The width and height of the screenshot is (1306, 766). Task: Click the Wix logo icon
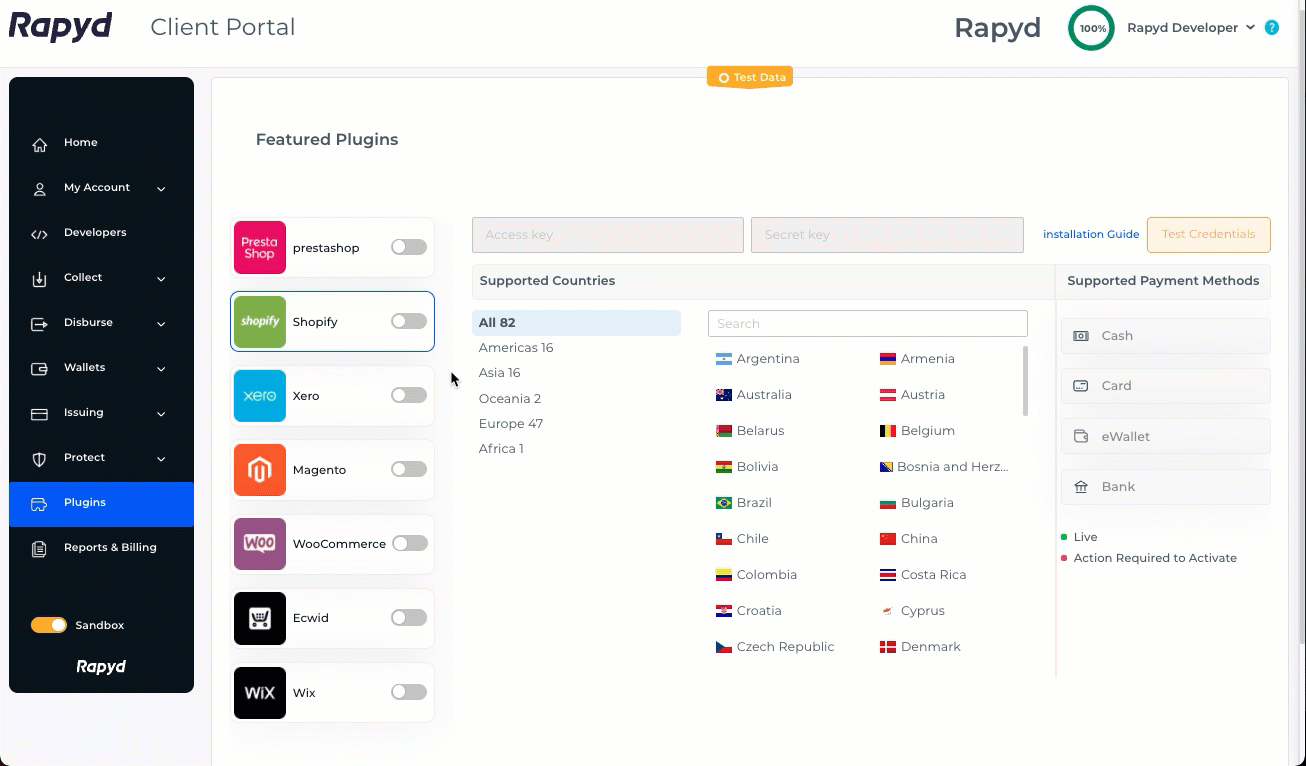pos(260,692)
